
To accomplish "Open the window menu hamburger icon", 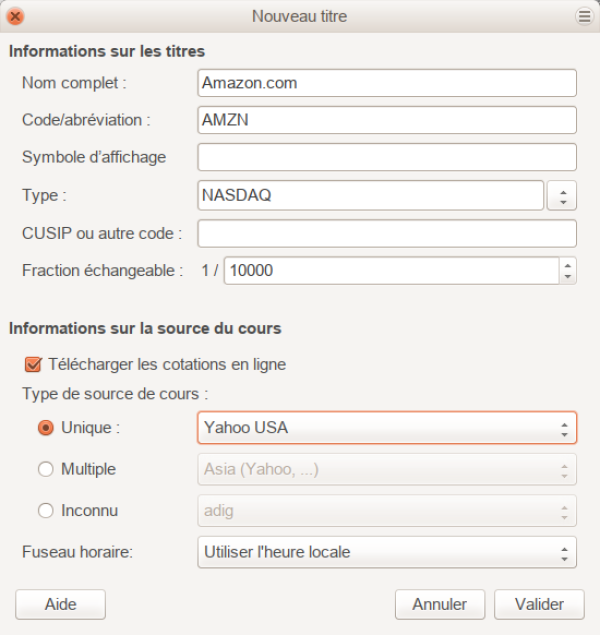I will [x=584, y=16].
